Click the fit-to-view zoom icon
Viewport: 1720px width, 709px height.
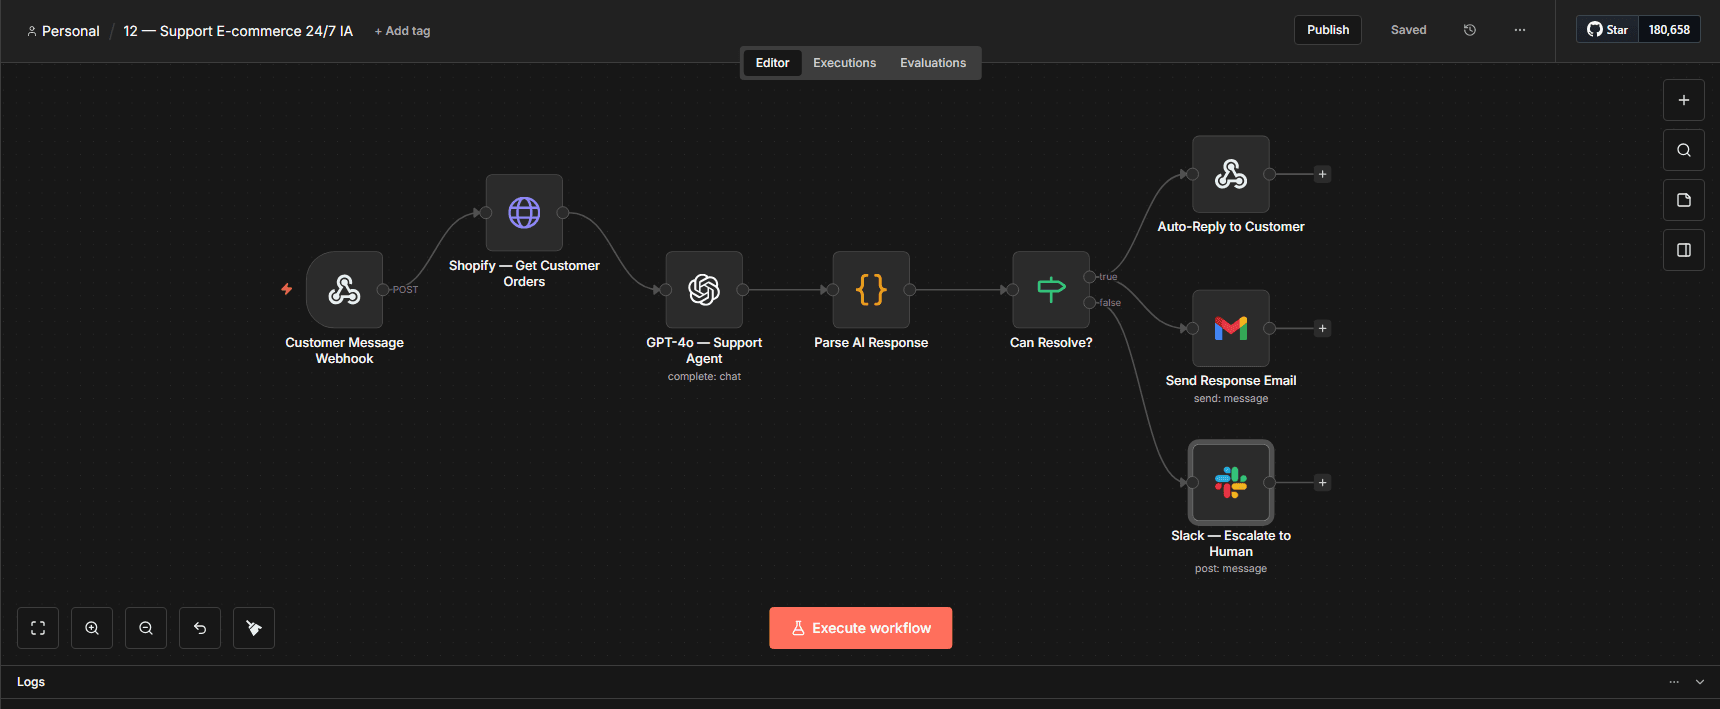(x=38, y=628)
